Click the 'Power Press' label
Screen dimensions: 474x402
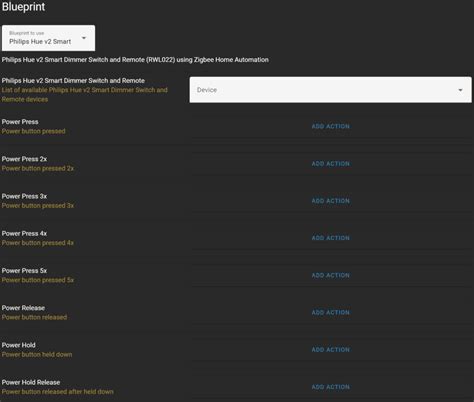point(20,122)
